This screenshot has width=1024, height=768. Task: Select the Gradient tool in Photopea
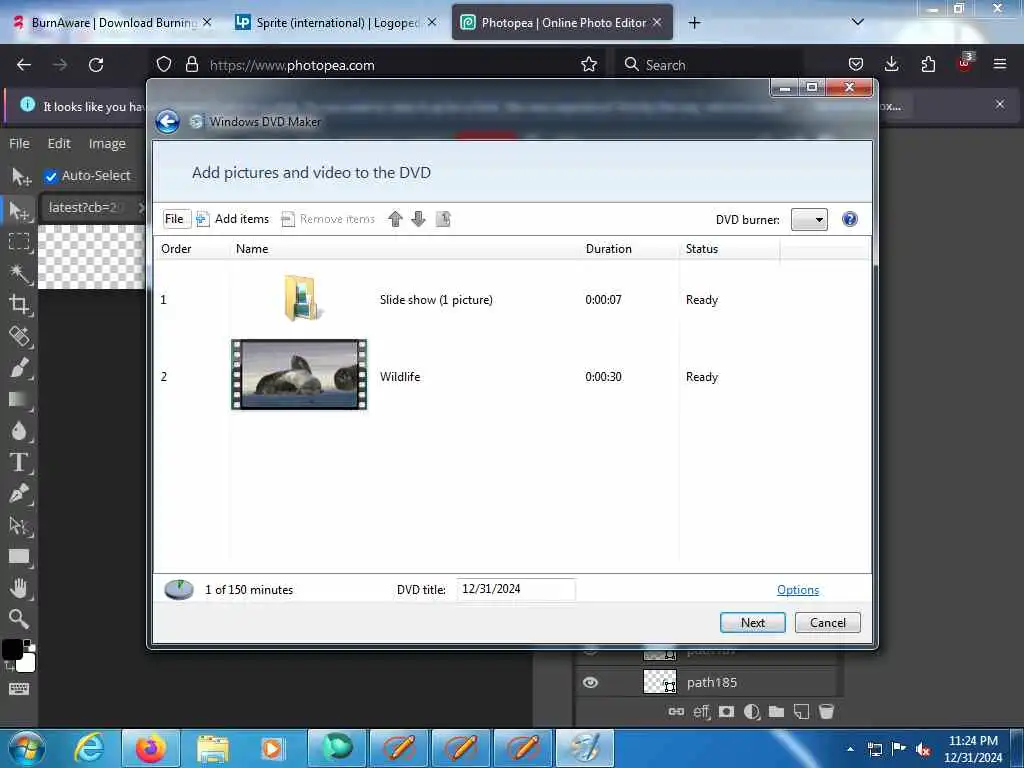point(20,399)
